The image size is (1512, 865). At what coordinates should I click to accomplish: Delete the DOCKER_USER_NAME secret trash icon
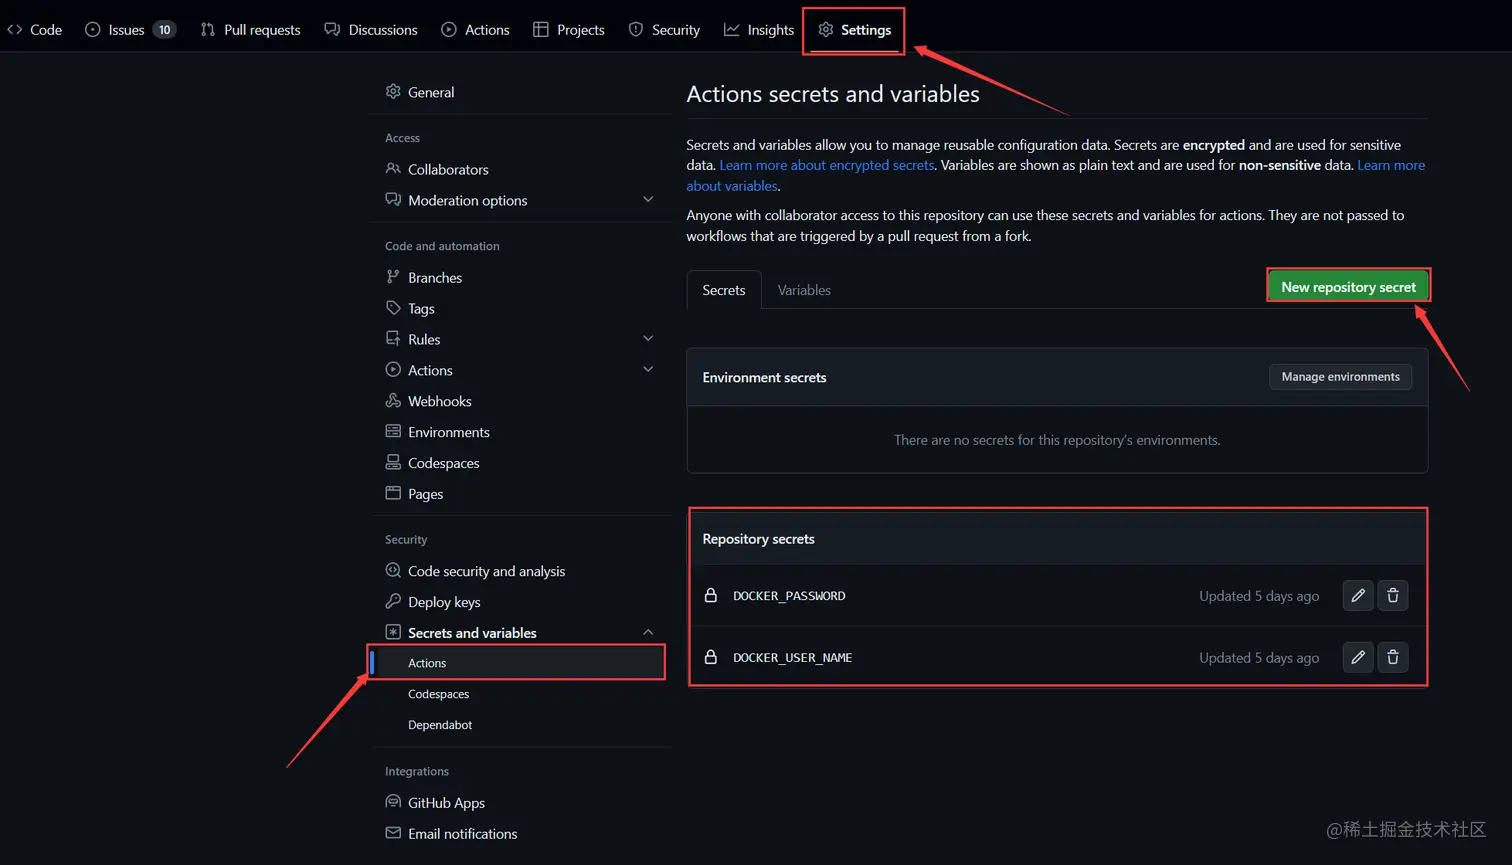point(1393,657)
